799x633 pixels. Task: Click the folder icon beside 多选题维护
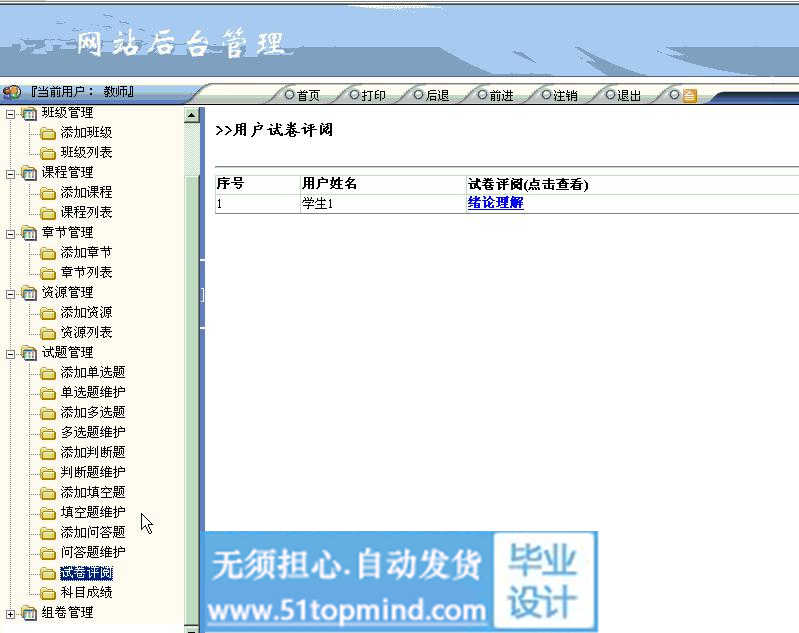pyautogui.click(x=48, y=434)
